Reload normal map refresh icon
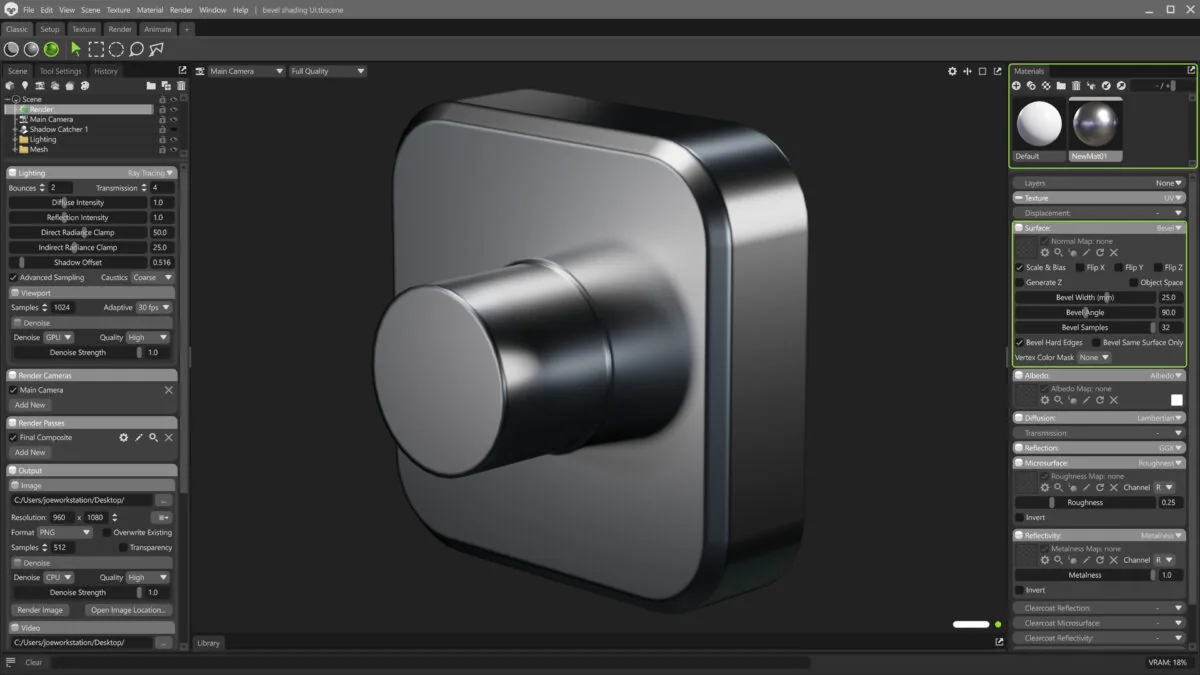This screenshot has height=675, width=1200. coord(1100,253)
